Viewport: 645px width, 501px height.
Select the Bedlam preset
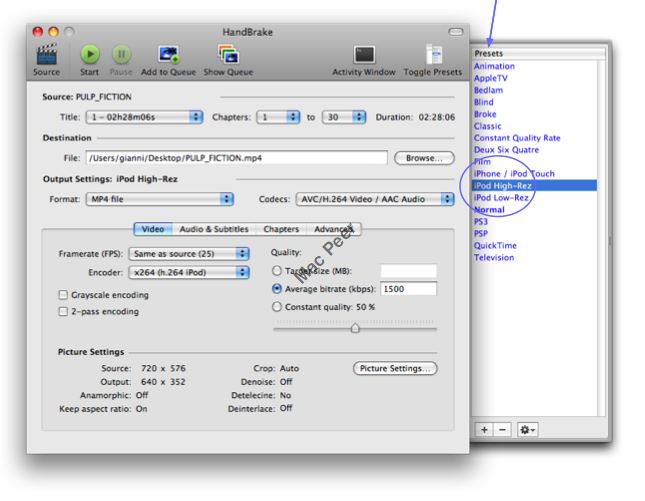click(x=488, y=90)
